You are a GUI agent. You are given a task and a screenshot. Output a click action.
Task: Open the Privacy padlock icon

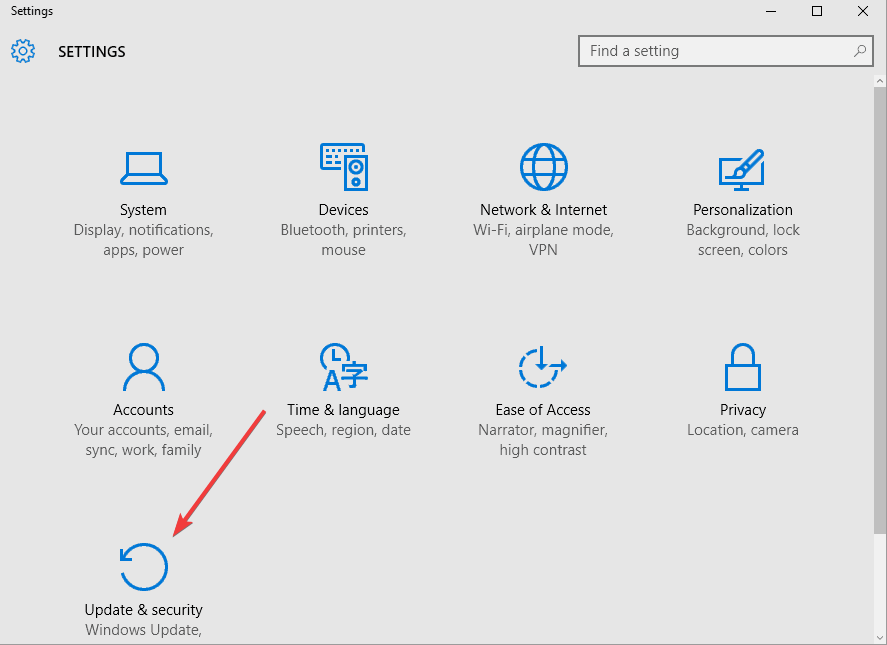(x=742, y=367)
